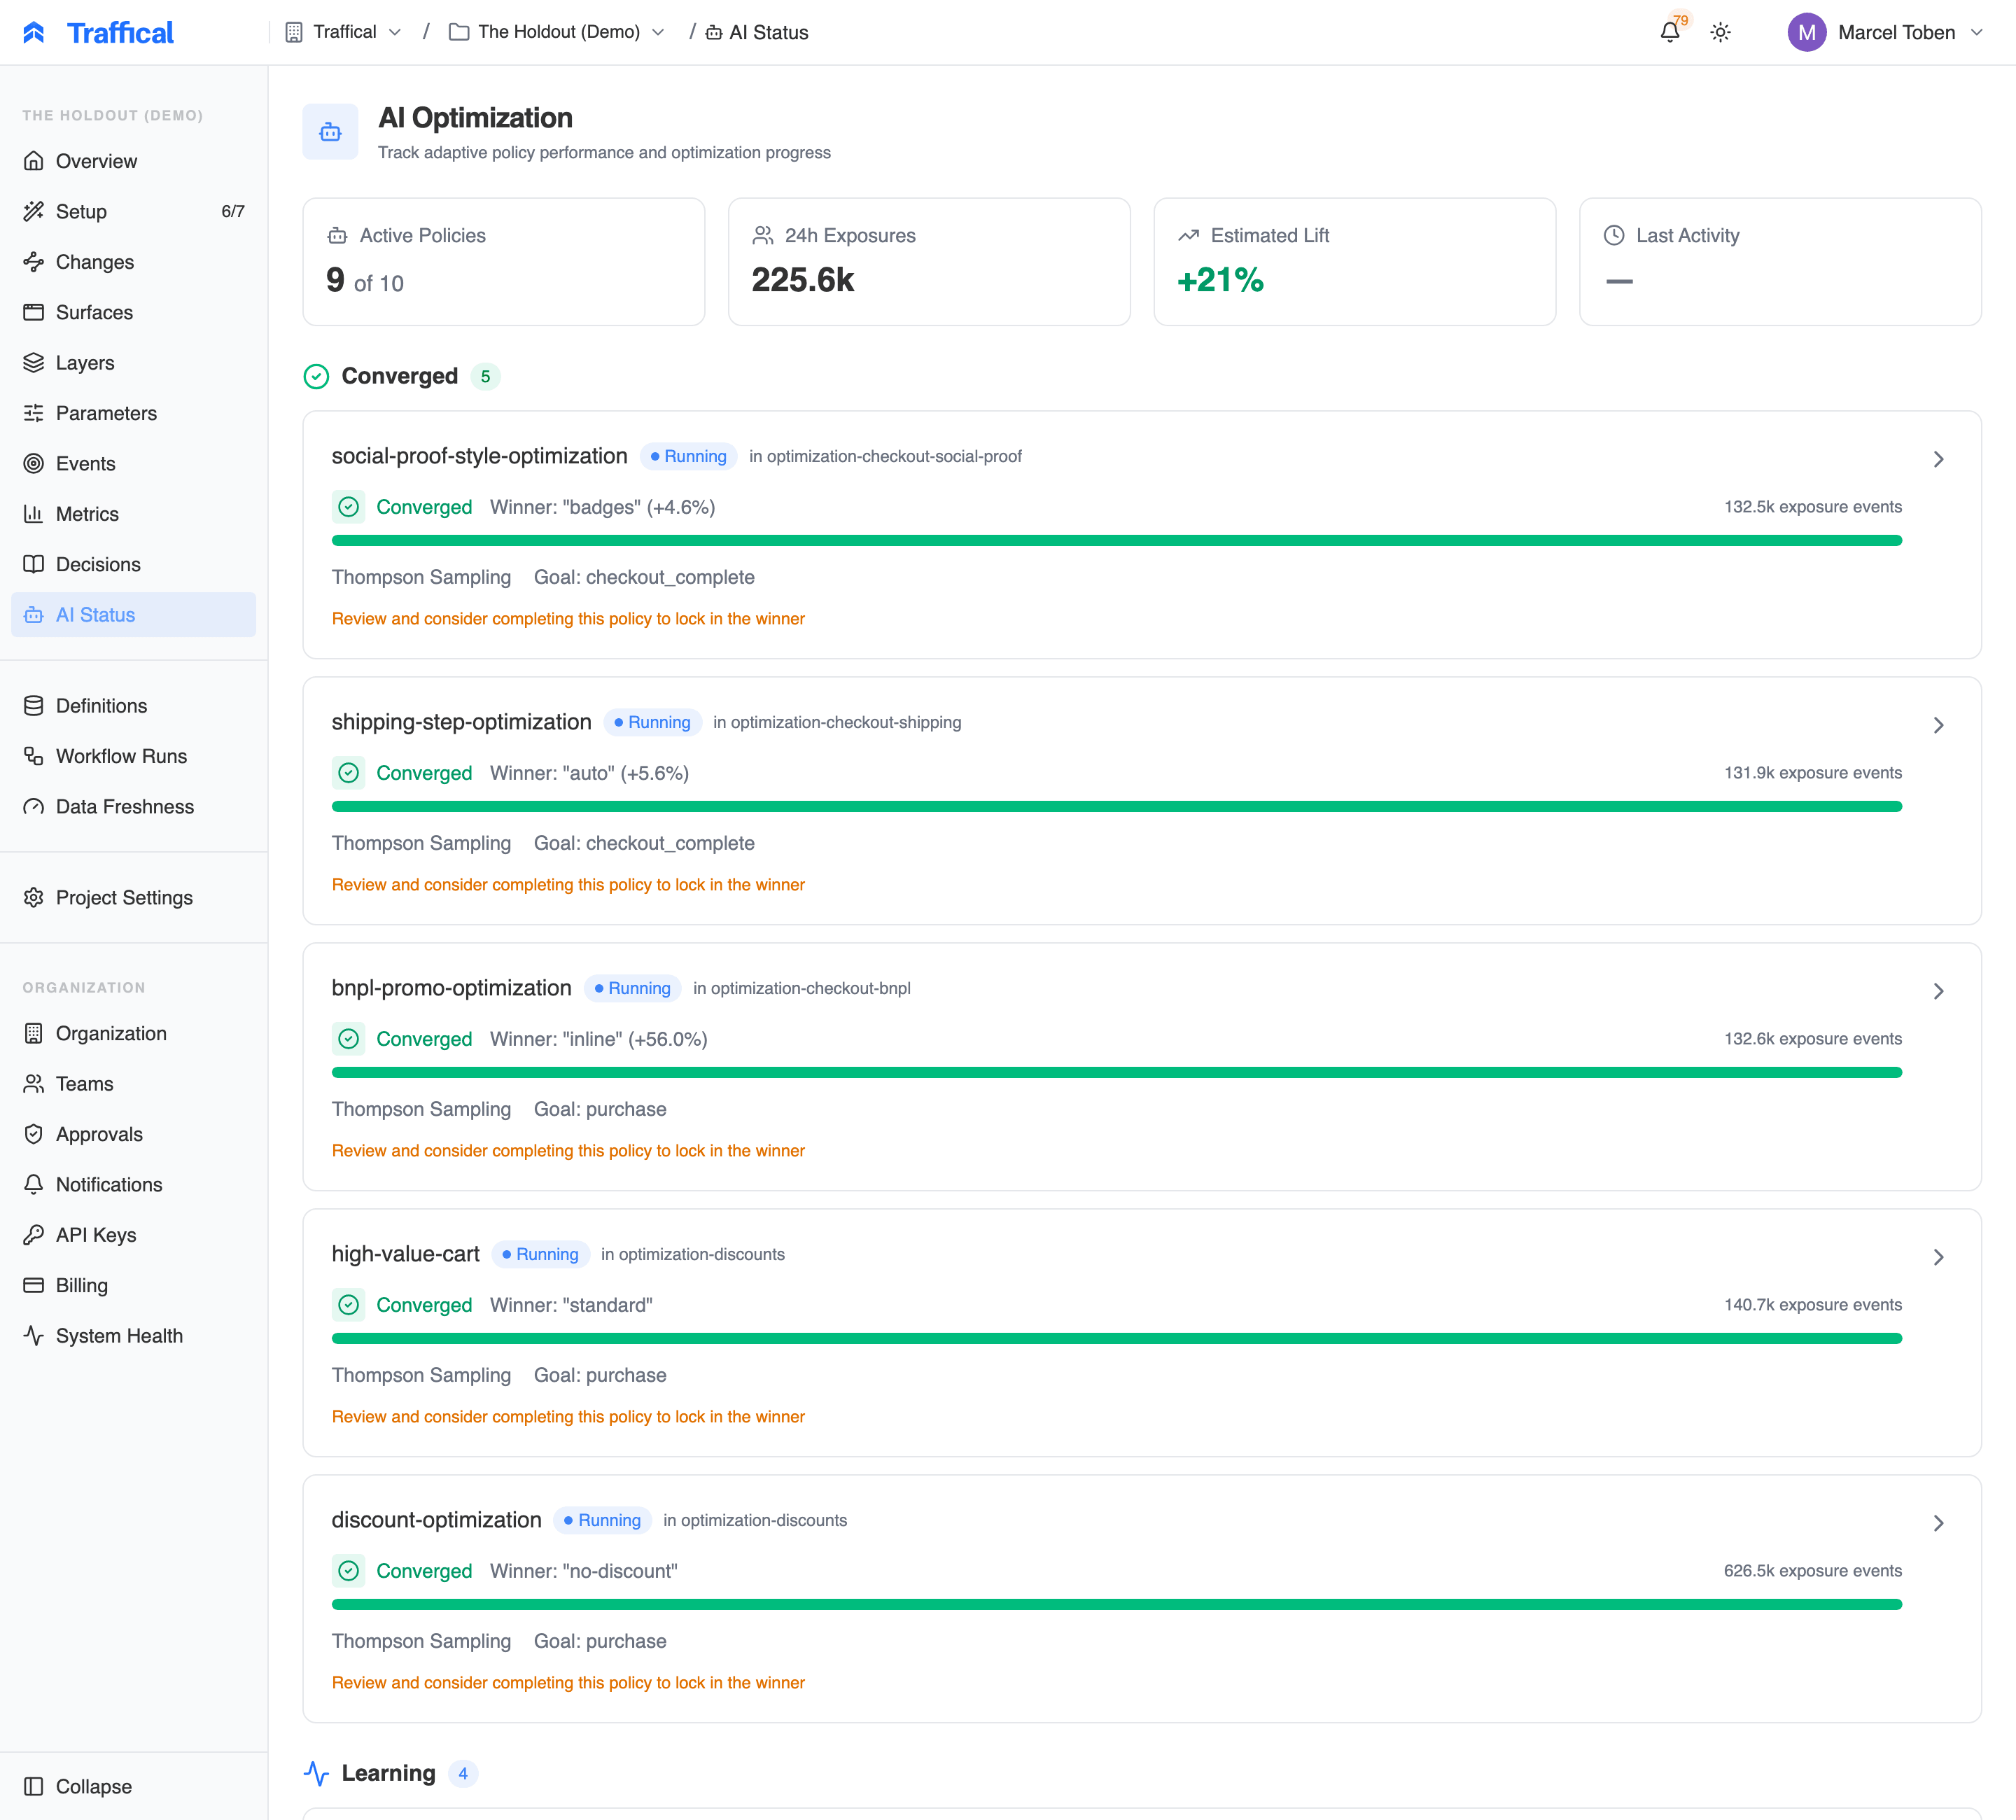This screenshot has width=2016, height=1820.
Task: Click social-proof-style-optimization progress bar
Action: [1116, 540]
